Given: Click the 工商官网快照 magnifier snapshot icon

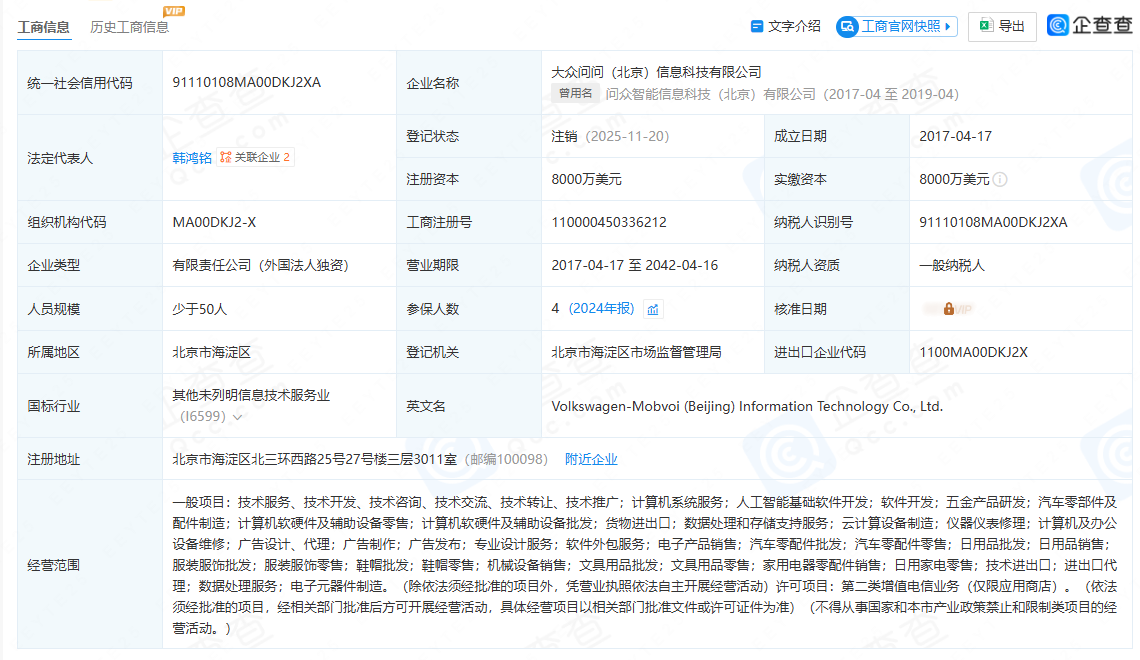Looking at the screenshot, I should 848,26.
